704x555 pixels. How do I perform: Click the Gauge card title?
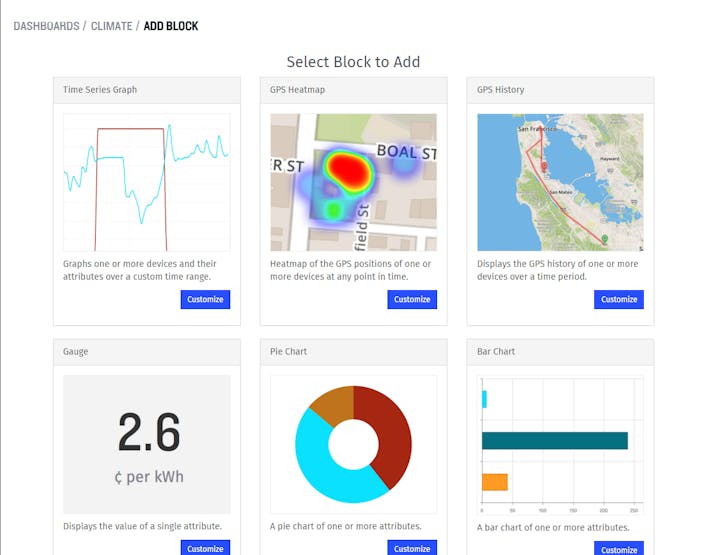point(75,352)
